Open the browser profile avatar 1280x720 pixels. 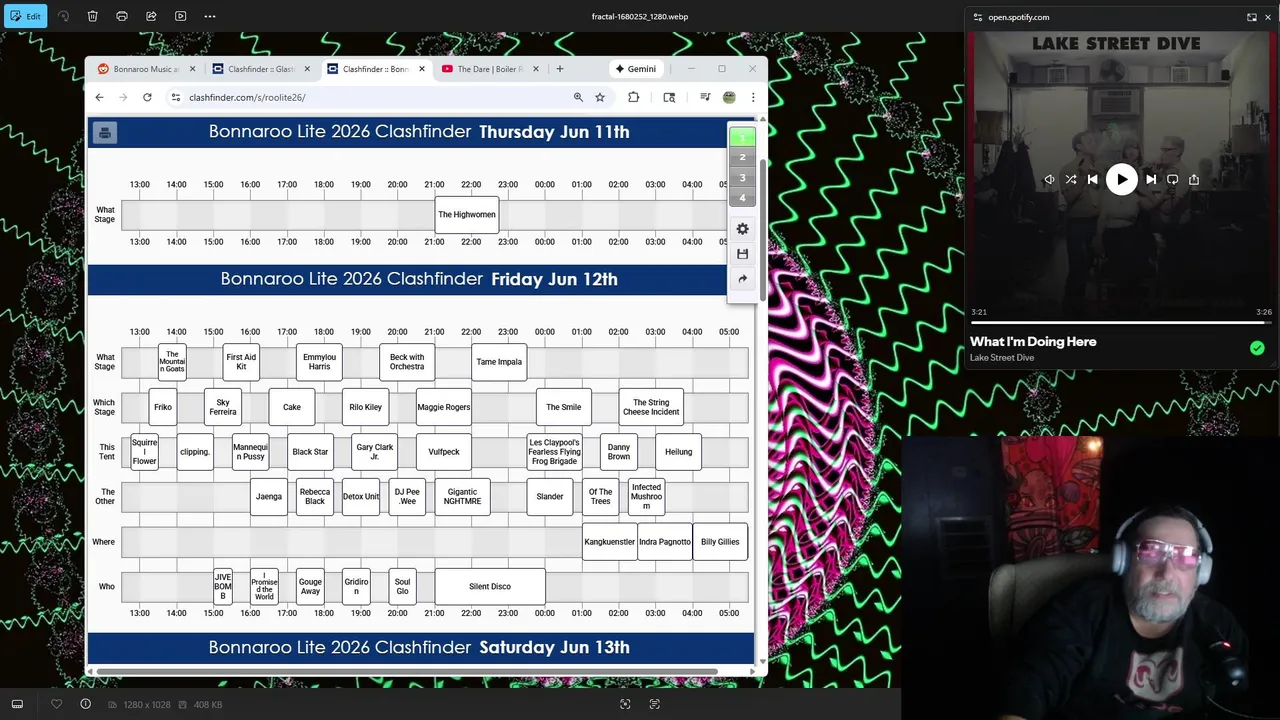[x=729, y=97]
